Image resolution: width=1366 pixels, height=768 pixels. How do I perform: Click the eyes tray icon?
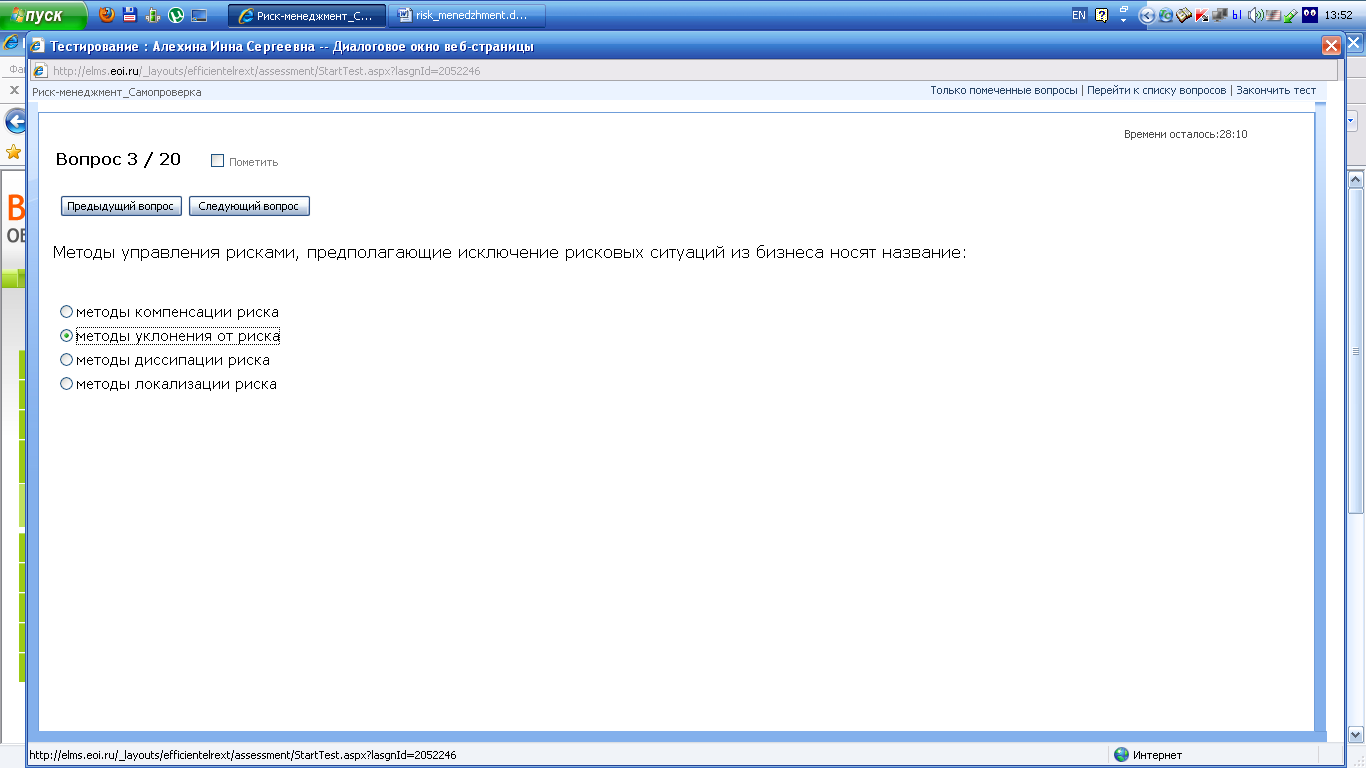1309,15
